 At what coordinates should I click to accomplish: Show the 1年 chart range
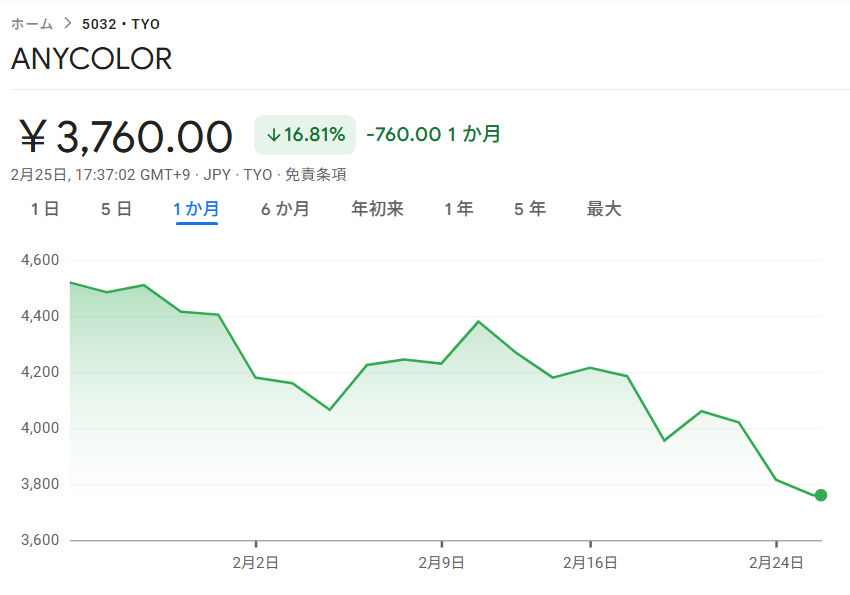(x=459, y=209)
